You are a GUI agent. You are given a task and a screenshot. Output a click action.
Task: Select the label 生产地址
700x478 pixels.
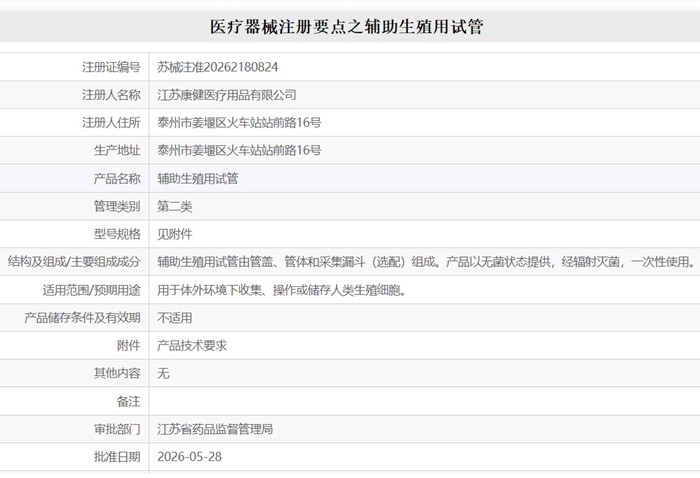[117, 150]
